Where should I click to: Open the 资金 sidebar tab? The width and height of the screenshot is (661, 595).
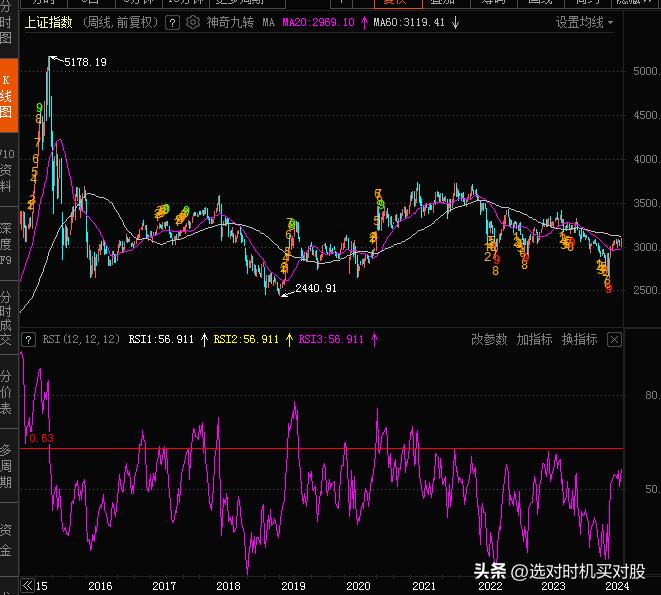(8, 540)
